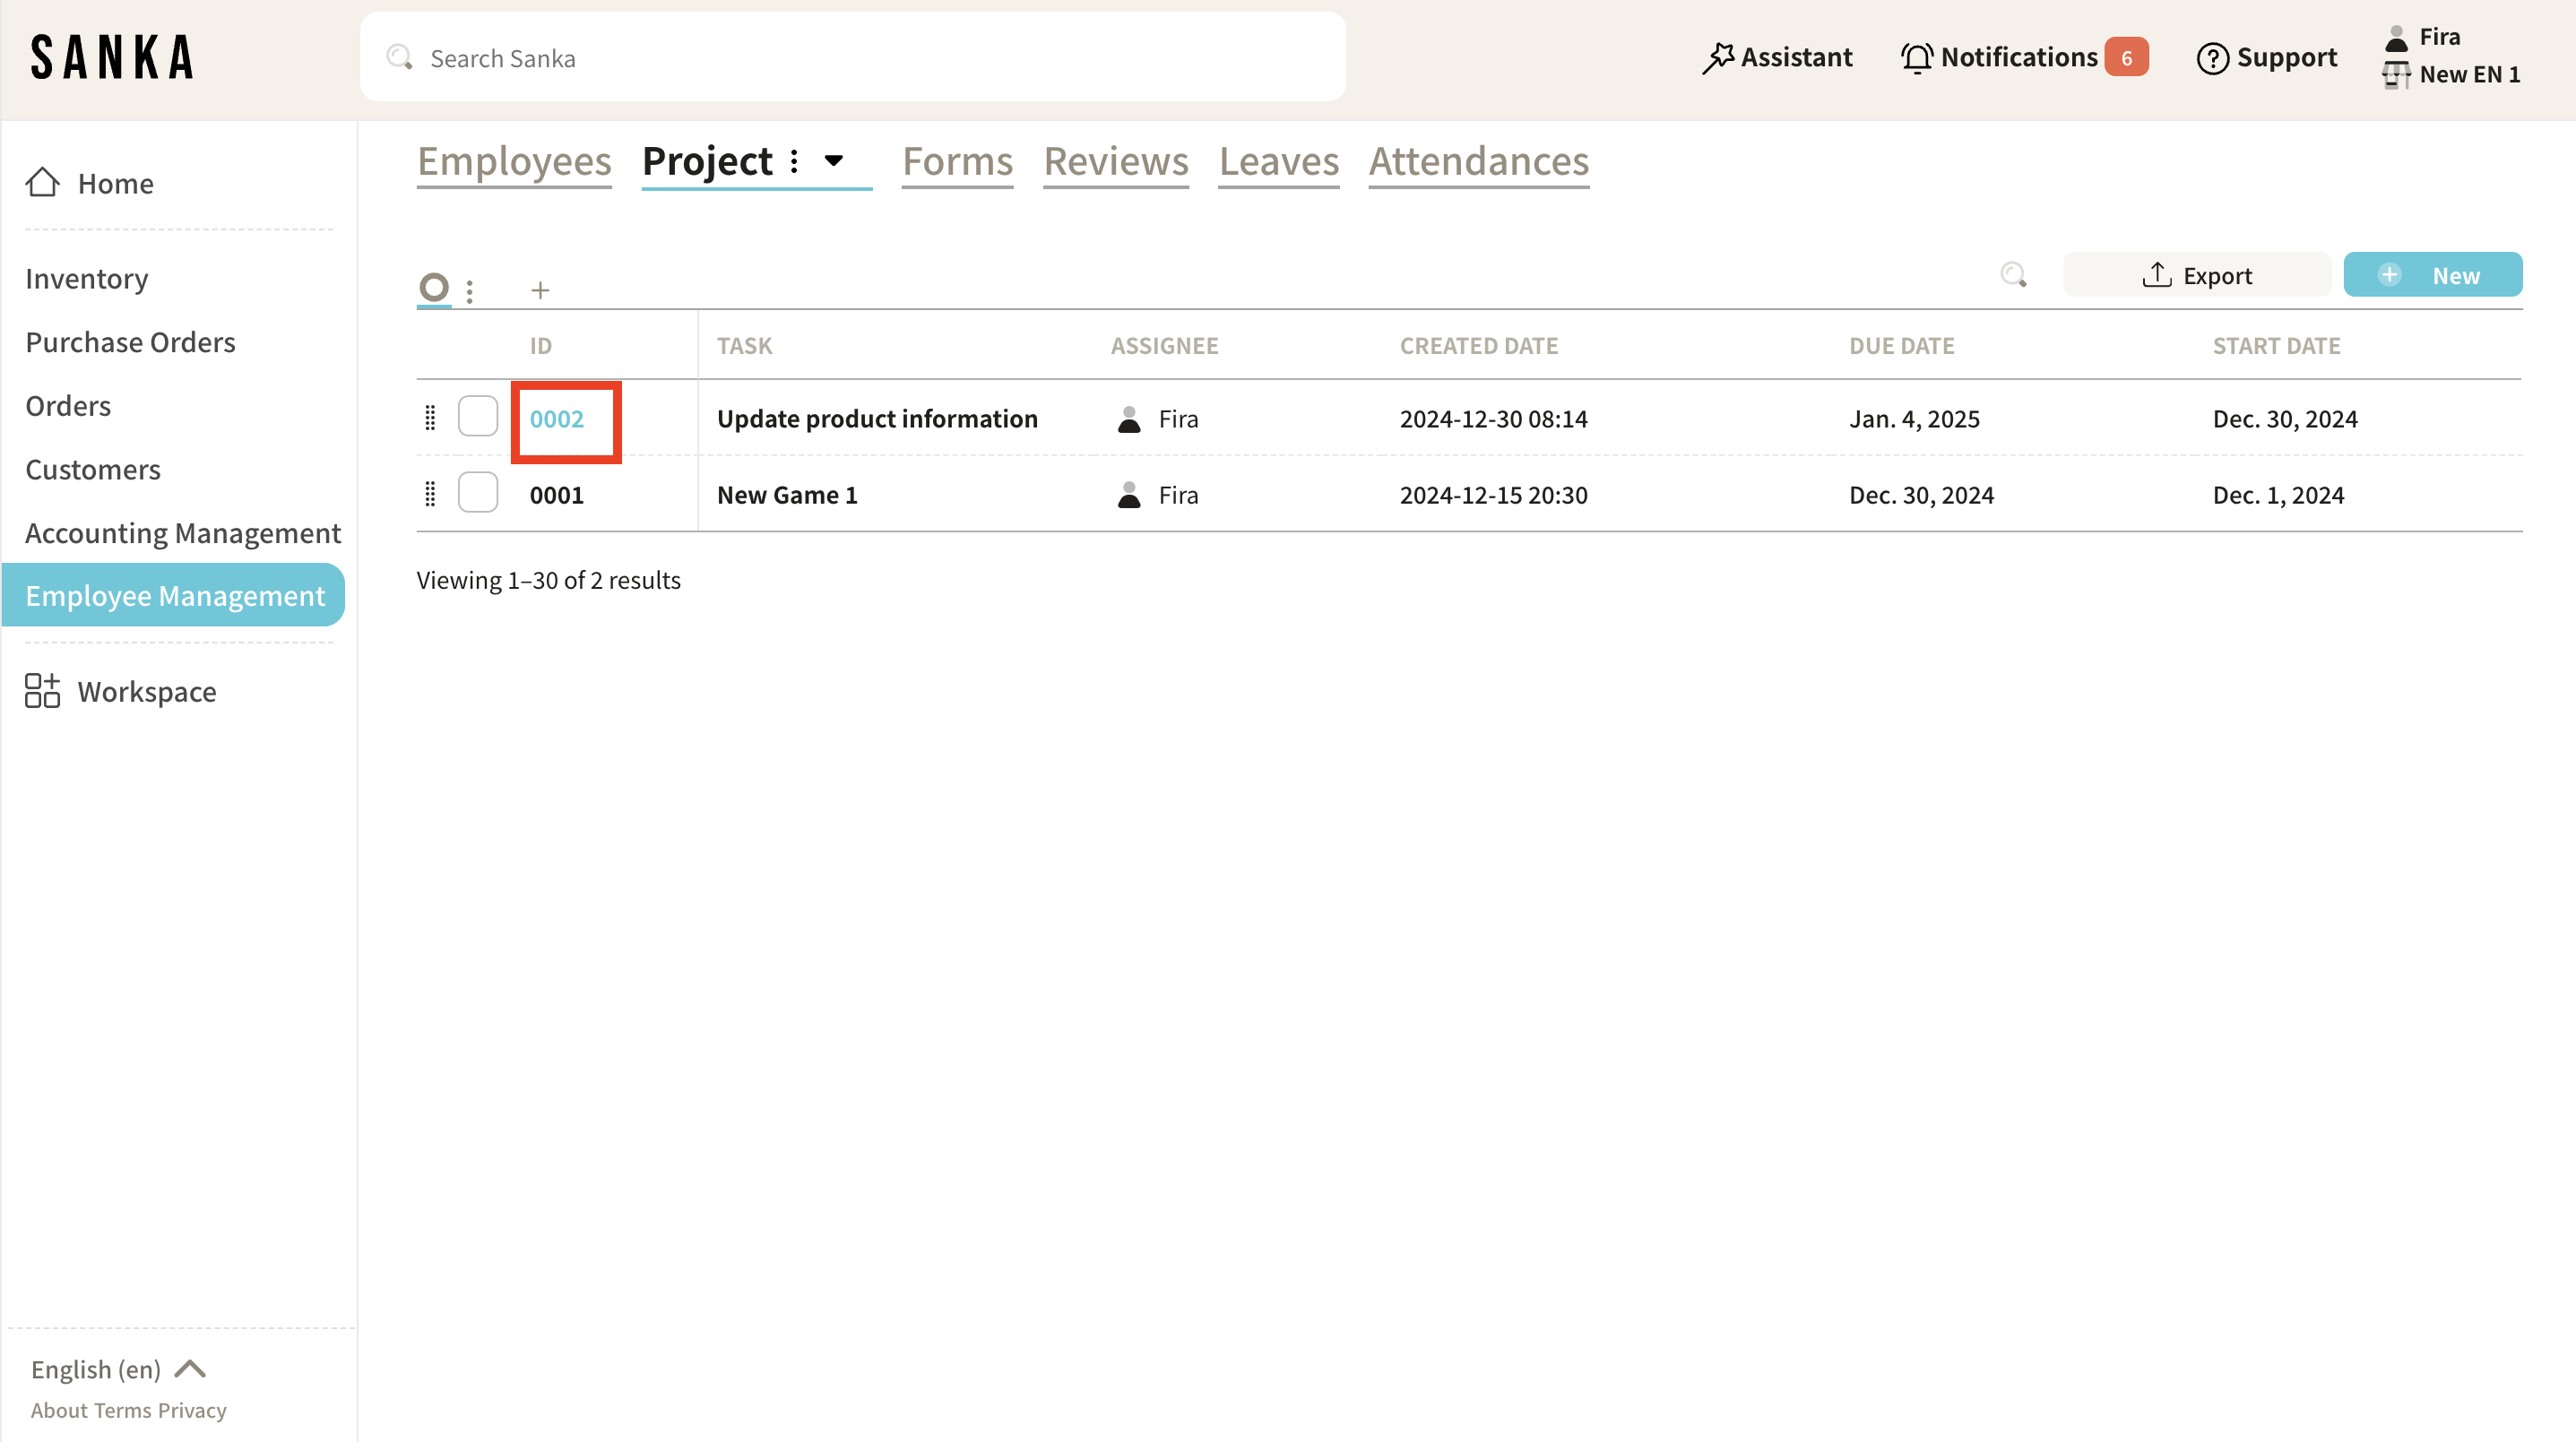2576x1442 pixels.
Task: Click the plus icon to add view
Action: click(x=540, y=290)
